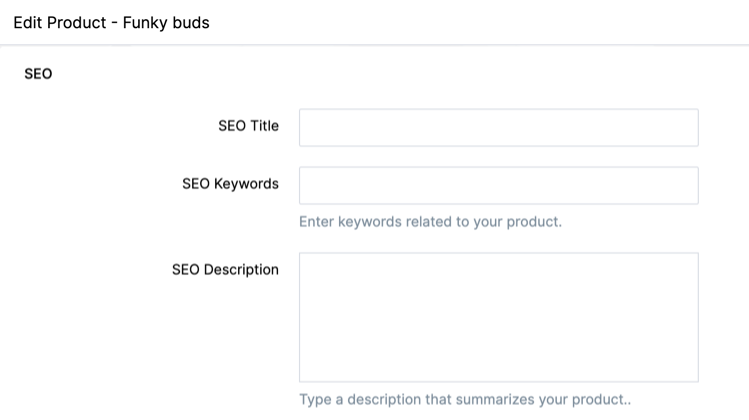Click the word "Enter" in the keywords hint

pos(318,222)
